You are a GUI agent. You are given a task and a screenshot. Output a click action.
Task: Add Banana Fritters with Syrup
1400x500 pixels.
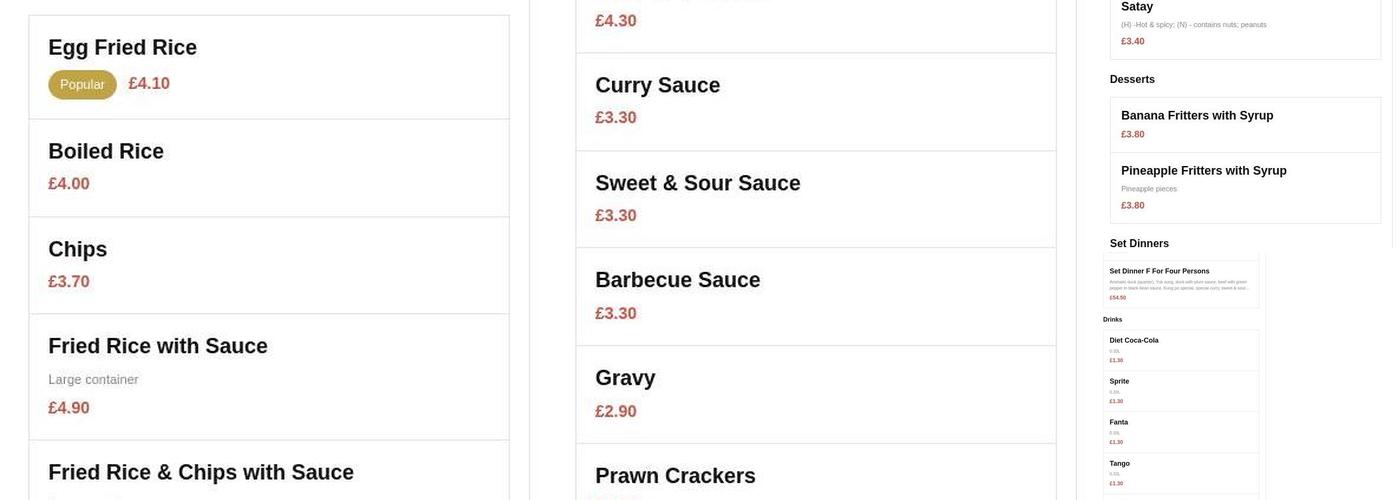(x=1245, y=124)
